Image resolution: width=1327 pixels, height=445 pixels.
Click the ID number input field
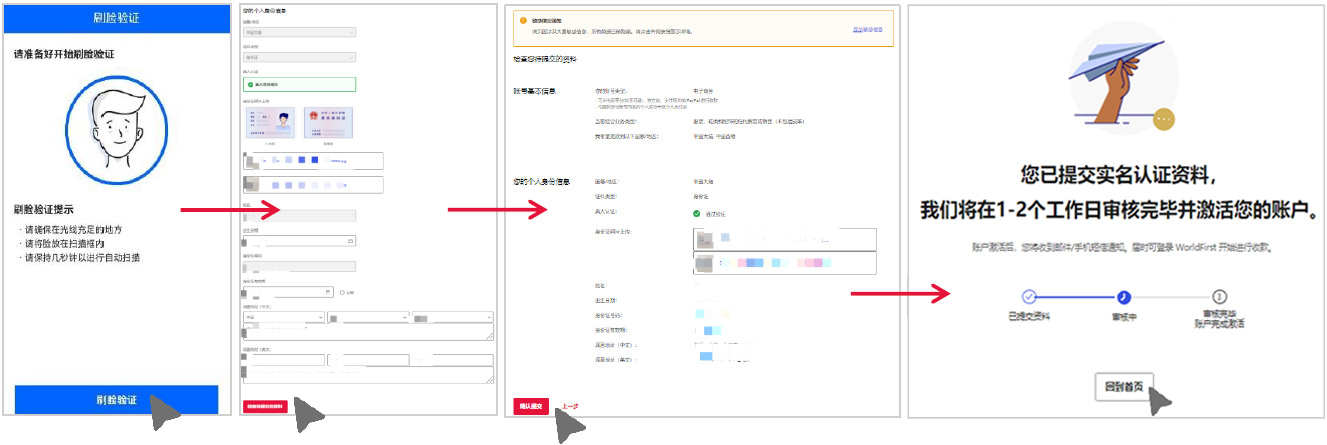299,267
